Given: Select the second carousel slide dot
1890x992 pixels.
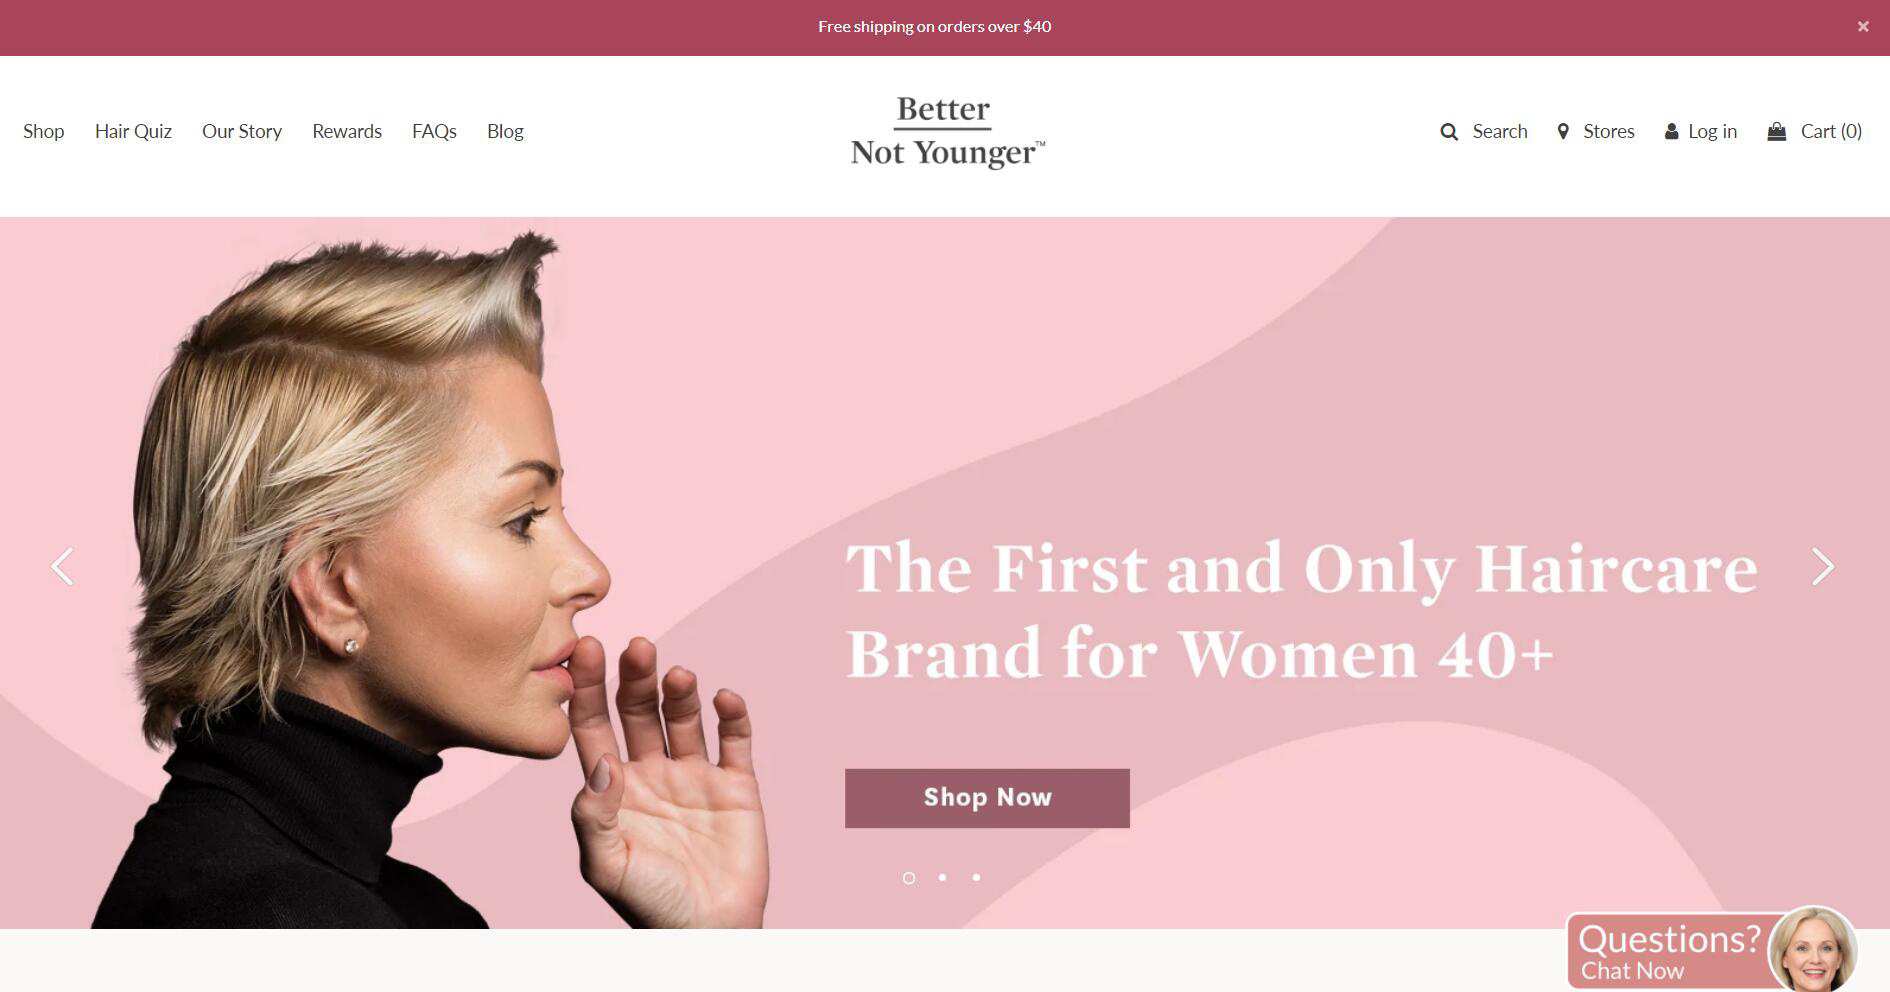Looking at the screenshot, I should click(942, 877).
